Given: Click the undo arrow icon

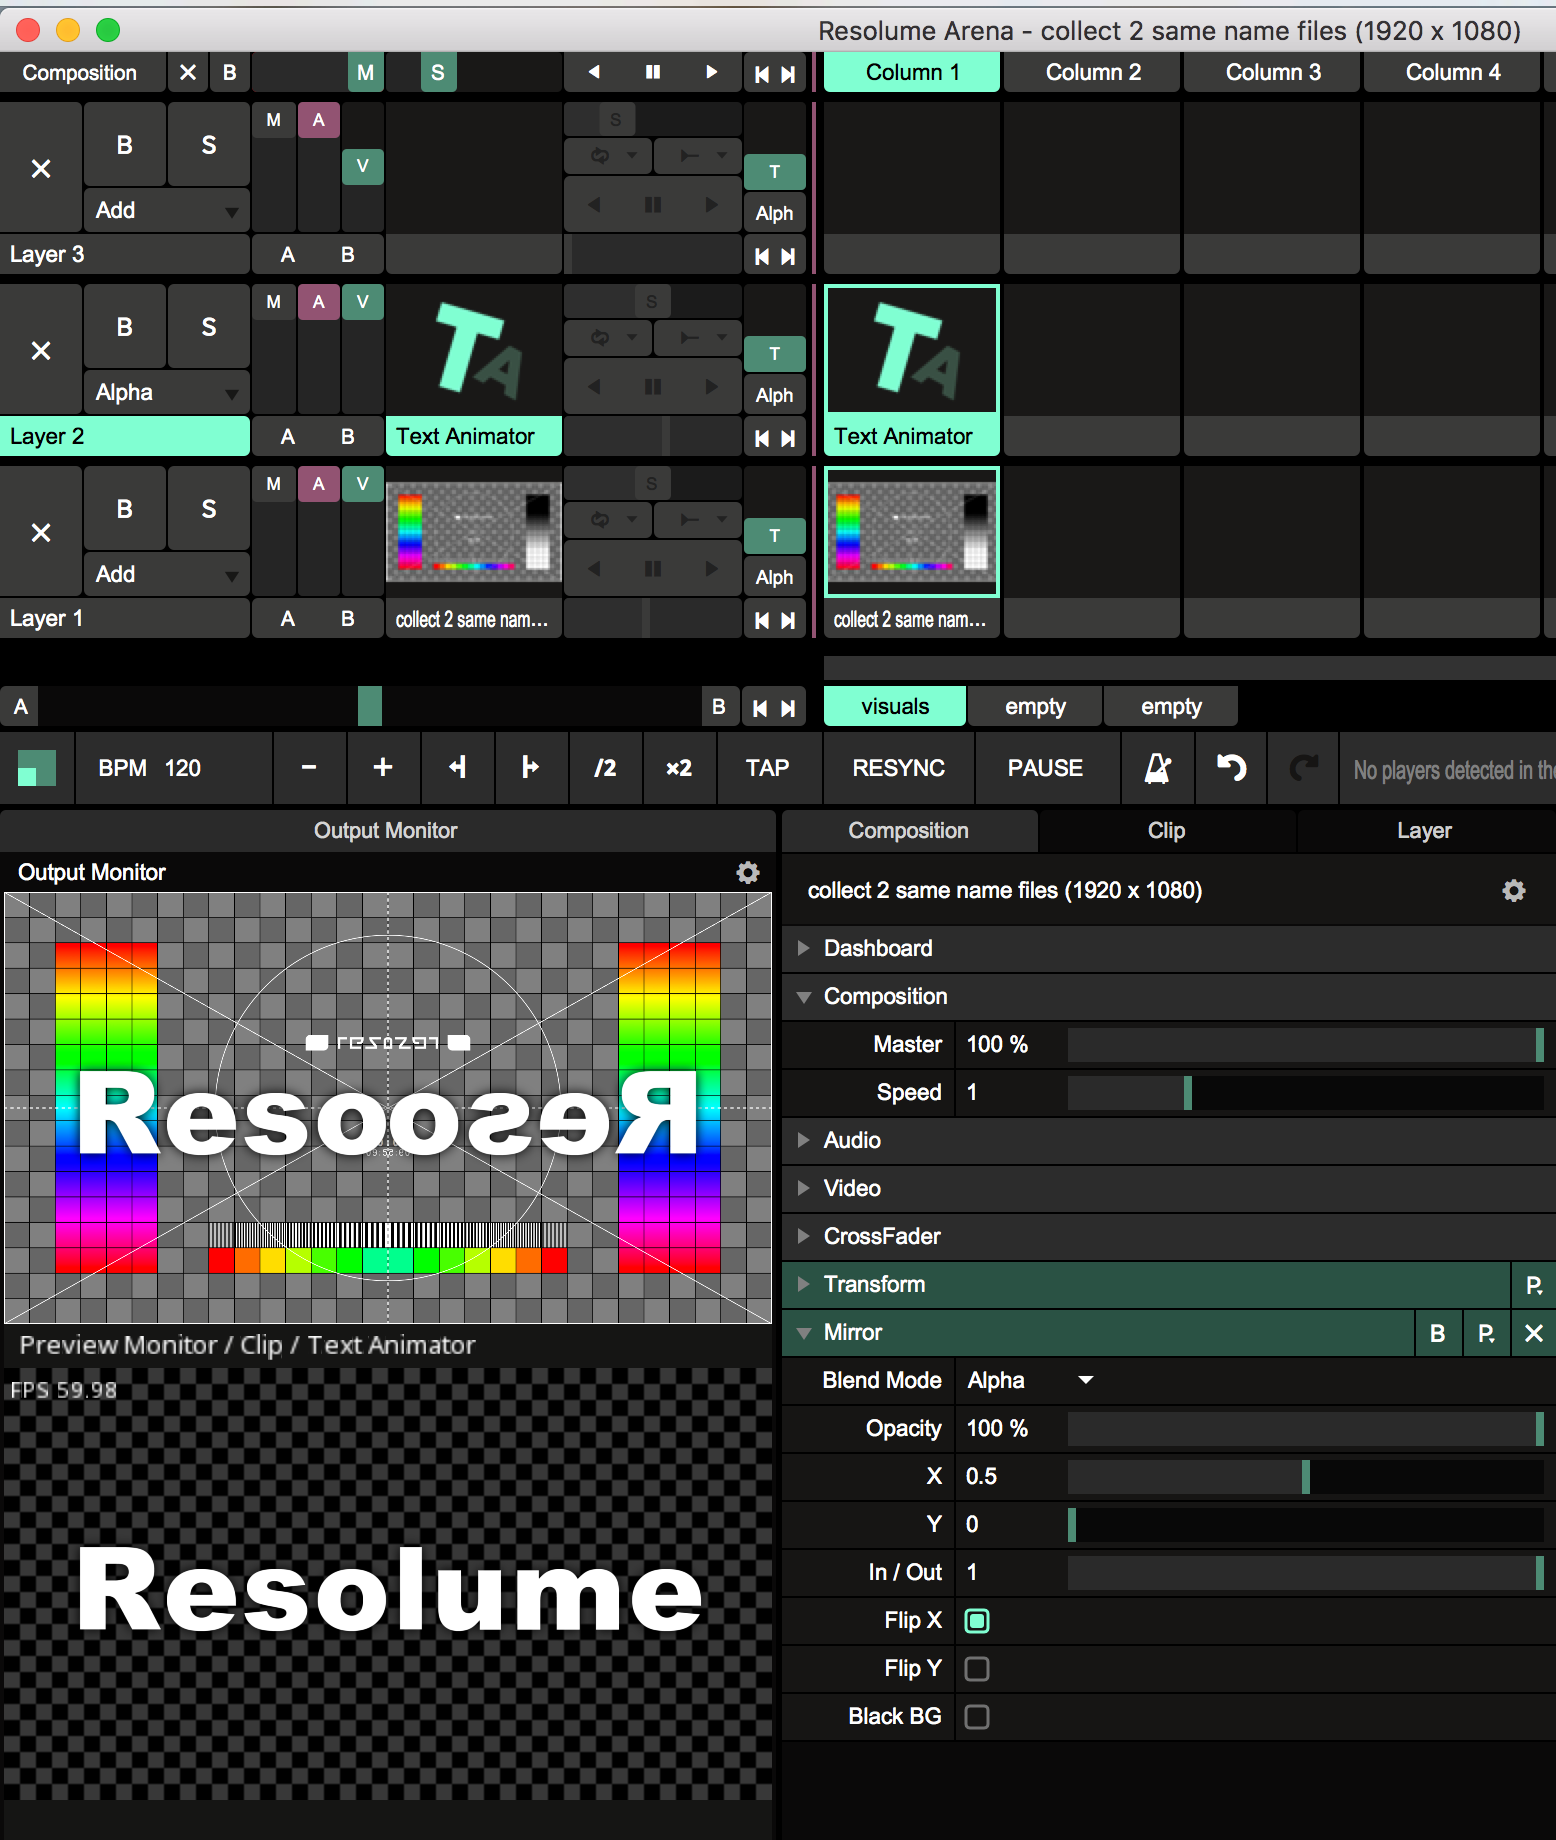Looking at the screenshot, I should coord(1231,768).
